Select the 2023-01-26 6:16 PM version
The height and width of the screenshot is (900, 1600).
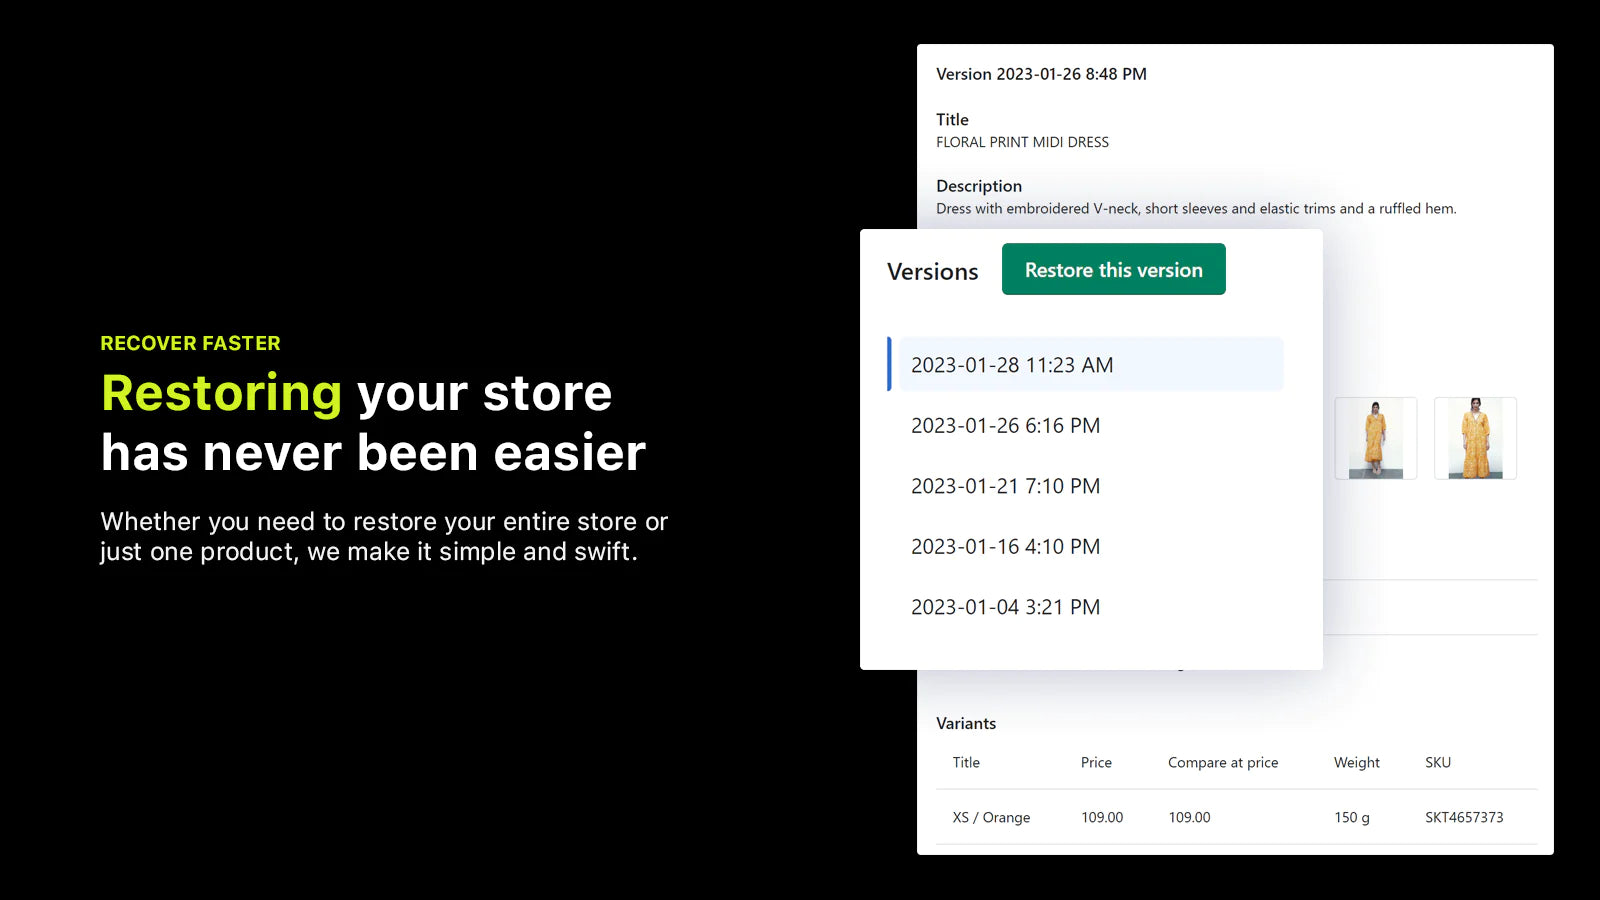[1005, 425]
